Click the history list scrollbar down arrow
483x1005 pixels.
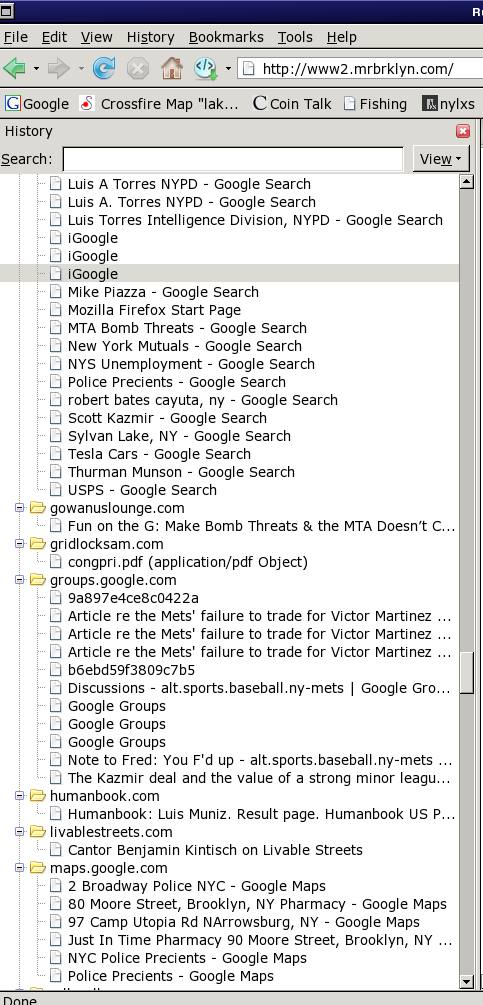(x=466, y=981)
